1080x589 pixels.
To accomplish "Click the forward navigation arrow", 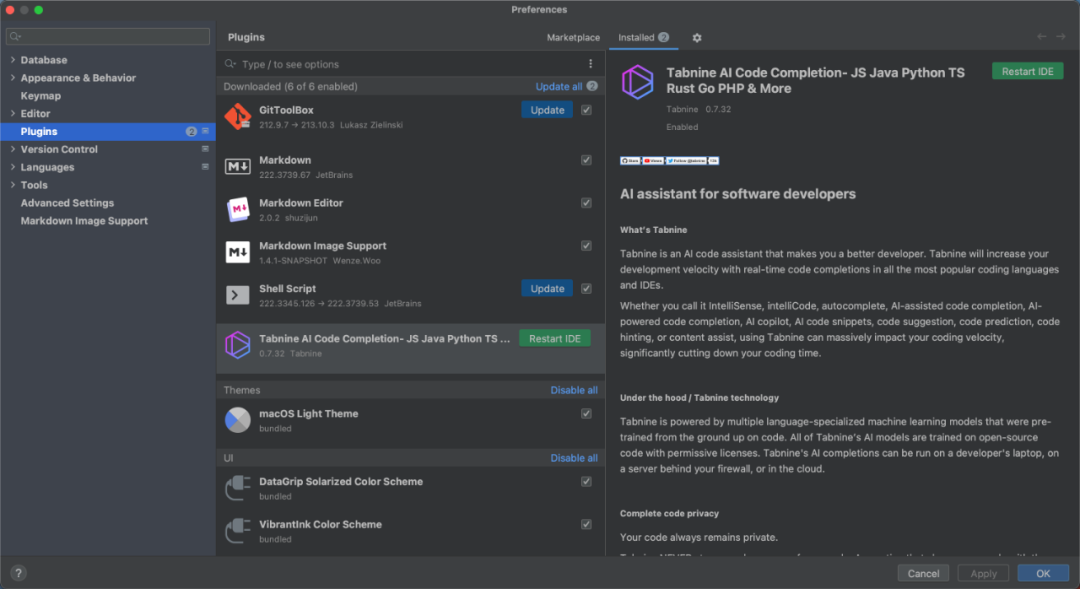I will [x=1061, y=37].
